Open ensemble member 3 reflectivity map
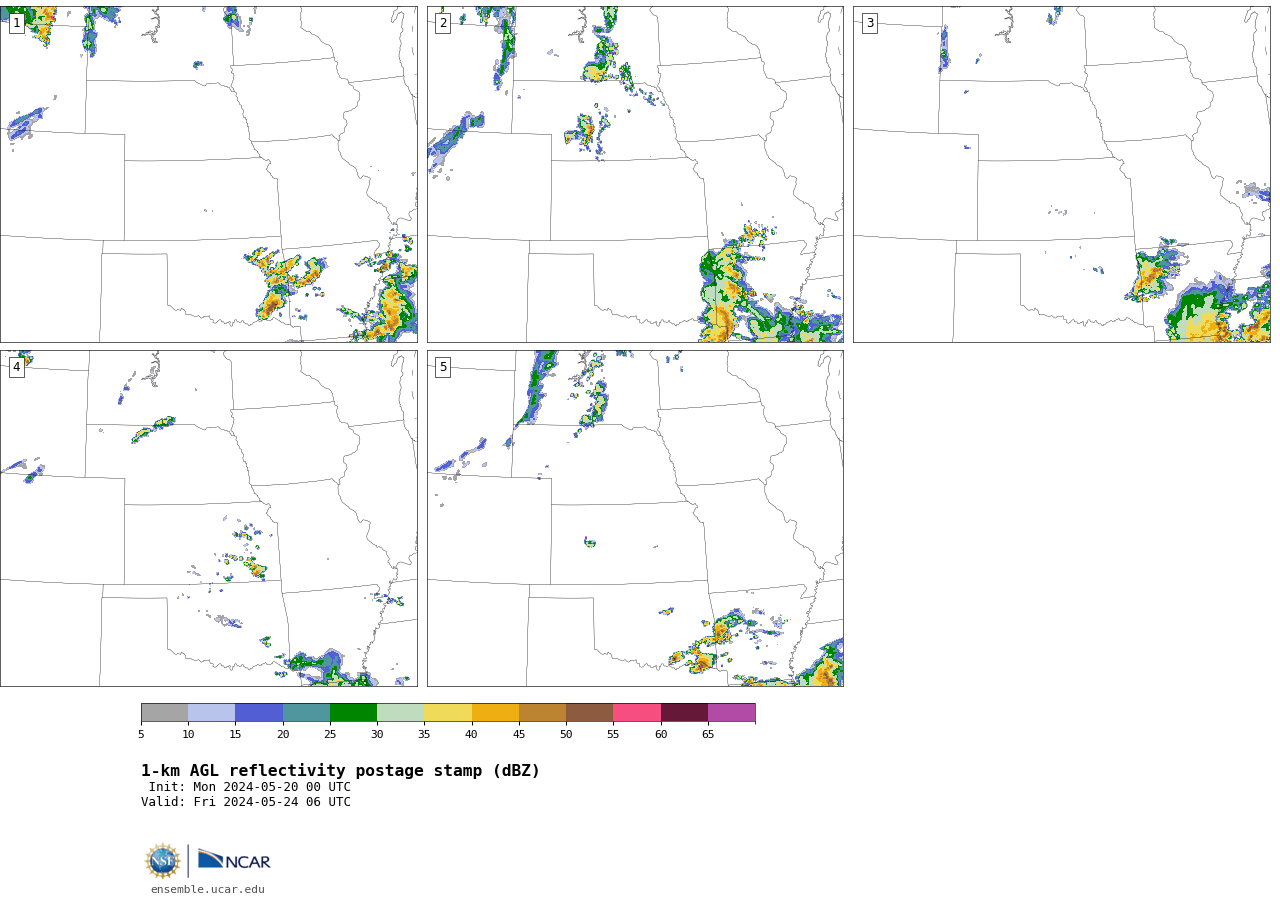The image size is (1280, 901). [1061, 174]
